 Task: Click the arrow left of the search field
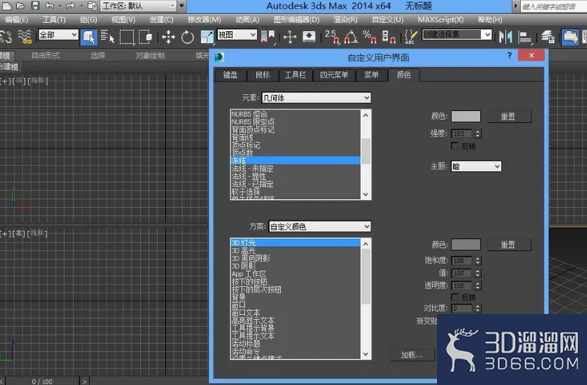516,6
